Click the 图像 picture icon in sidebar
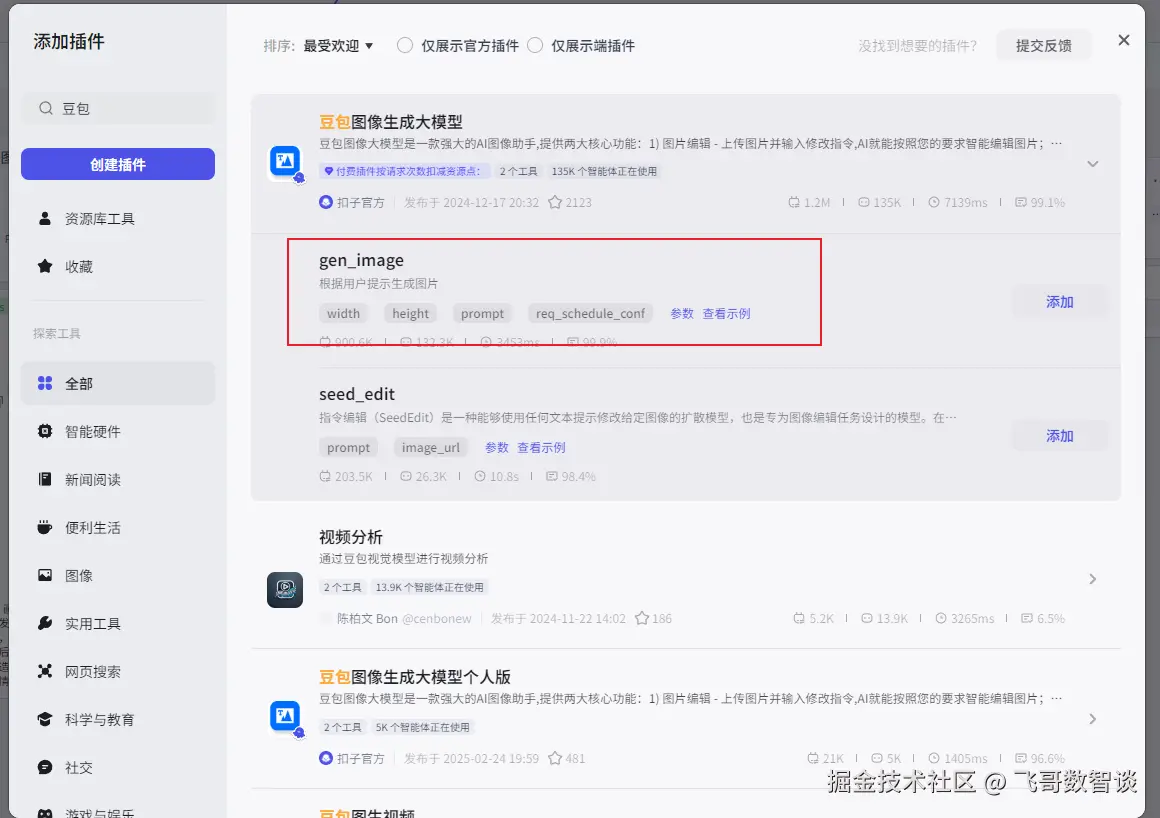 click(45, 575)
